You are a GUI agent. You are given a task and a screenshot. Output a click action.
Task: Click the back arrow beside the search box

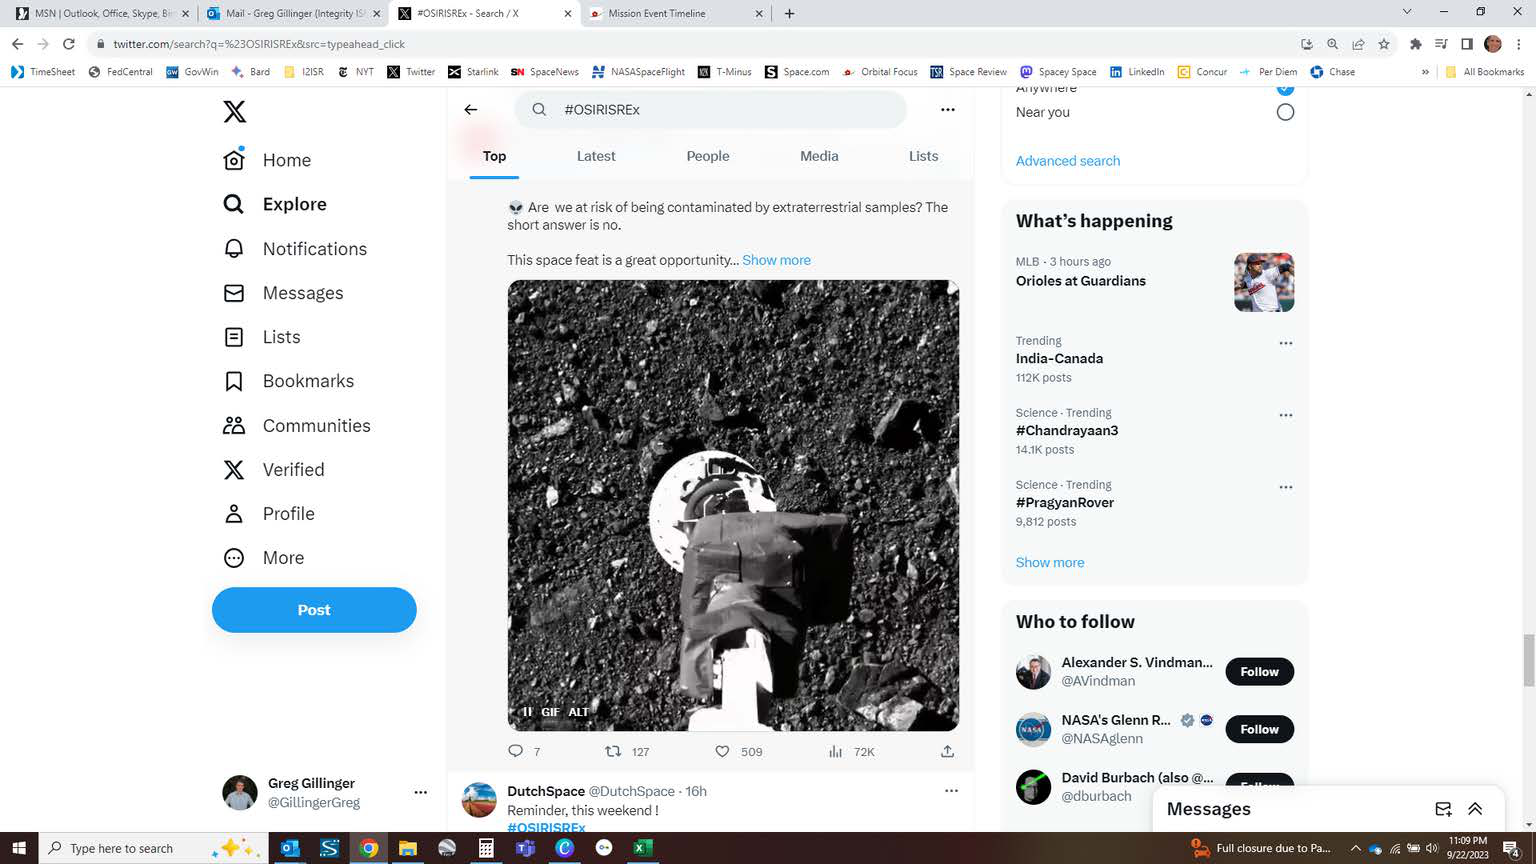tap(471, 110)
